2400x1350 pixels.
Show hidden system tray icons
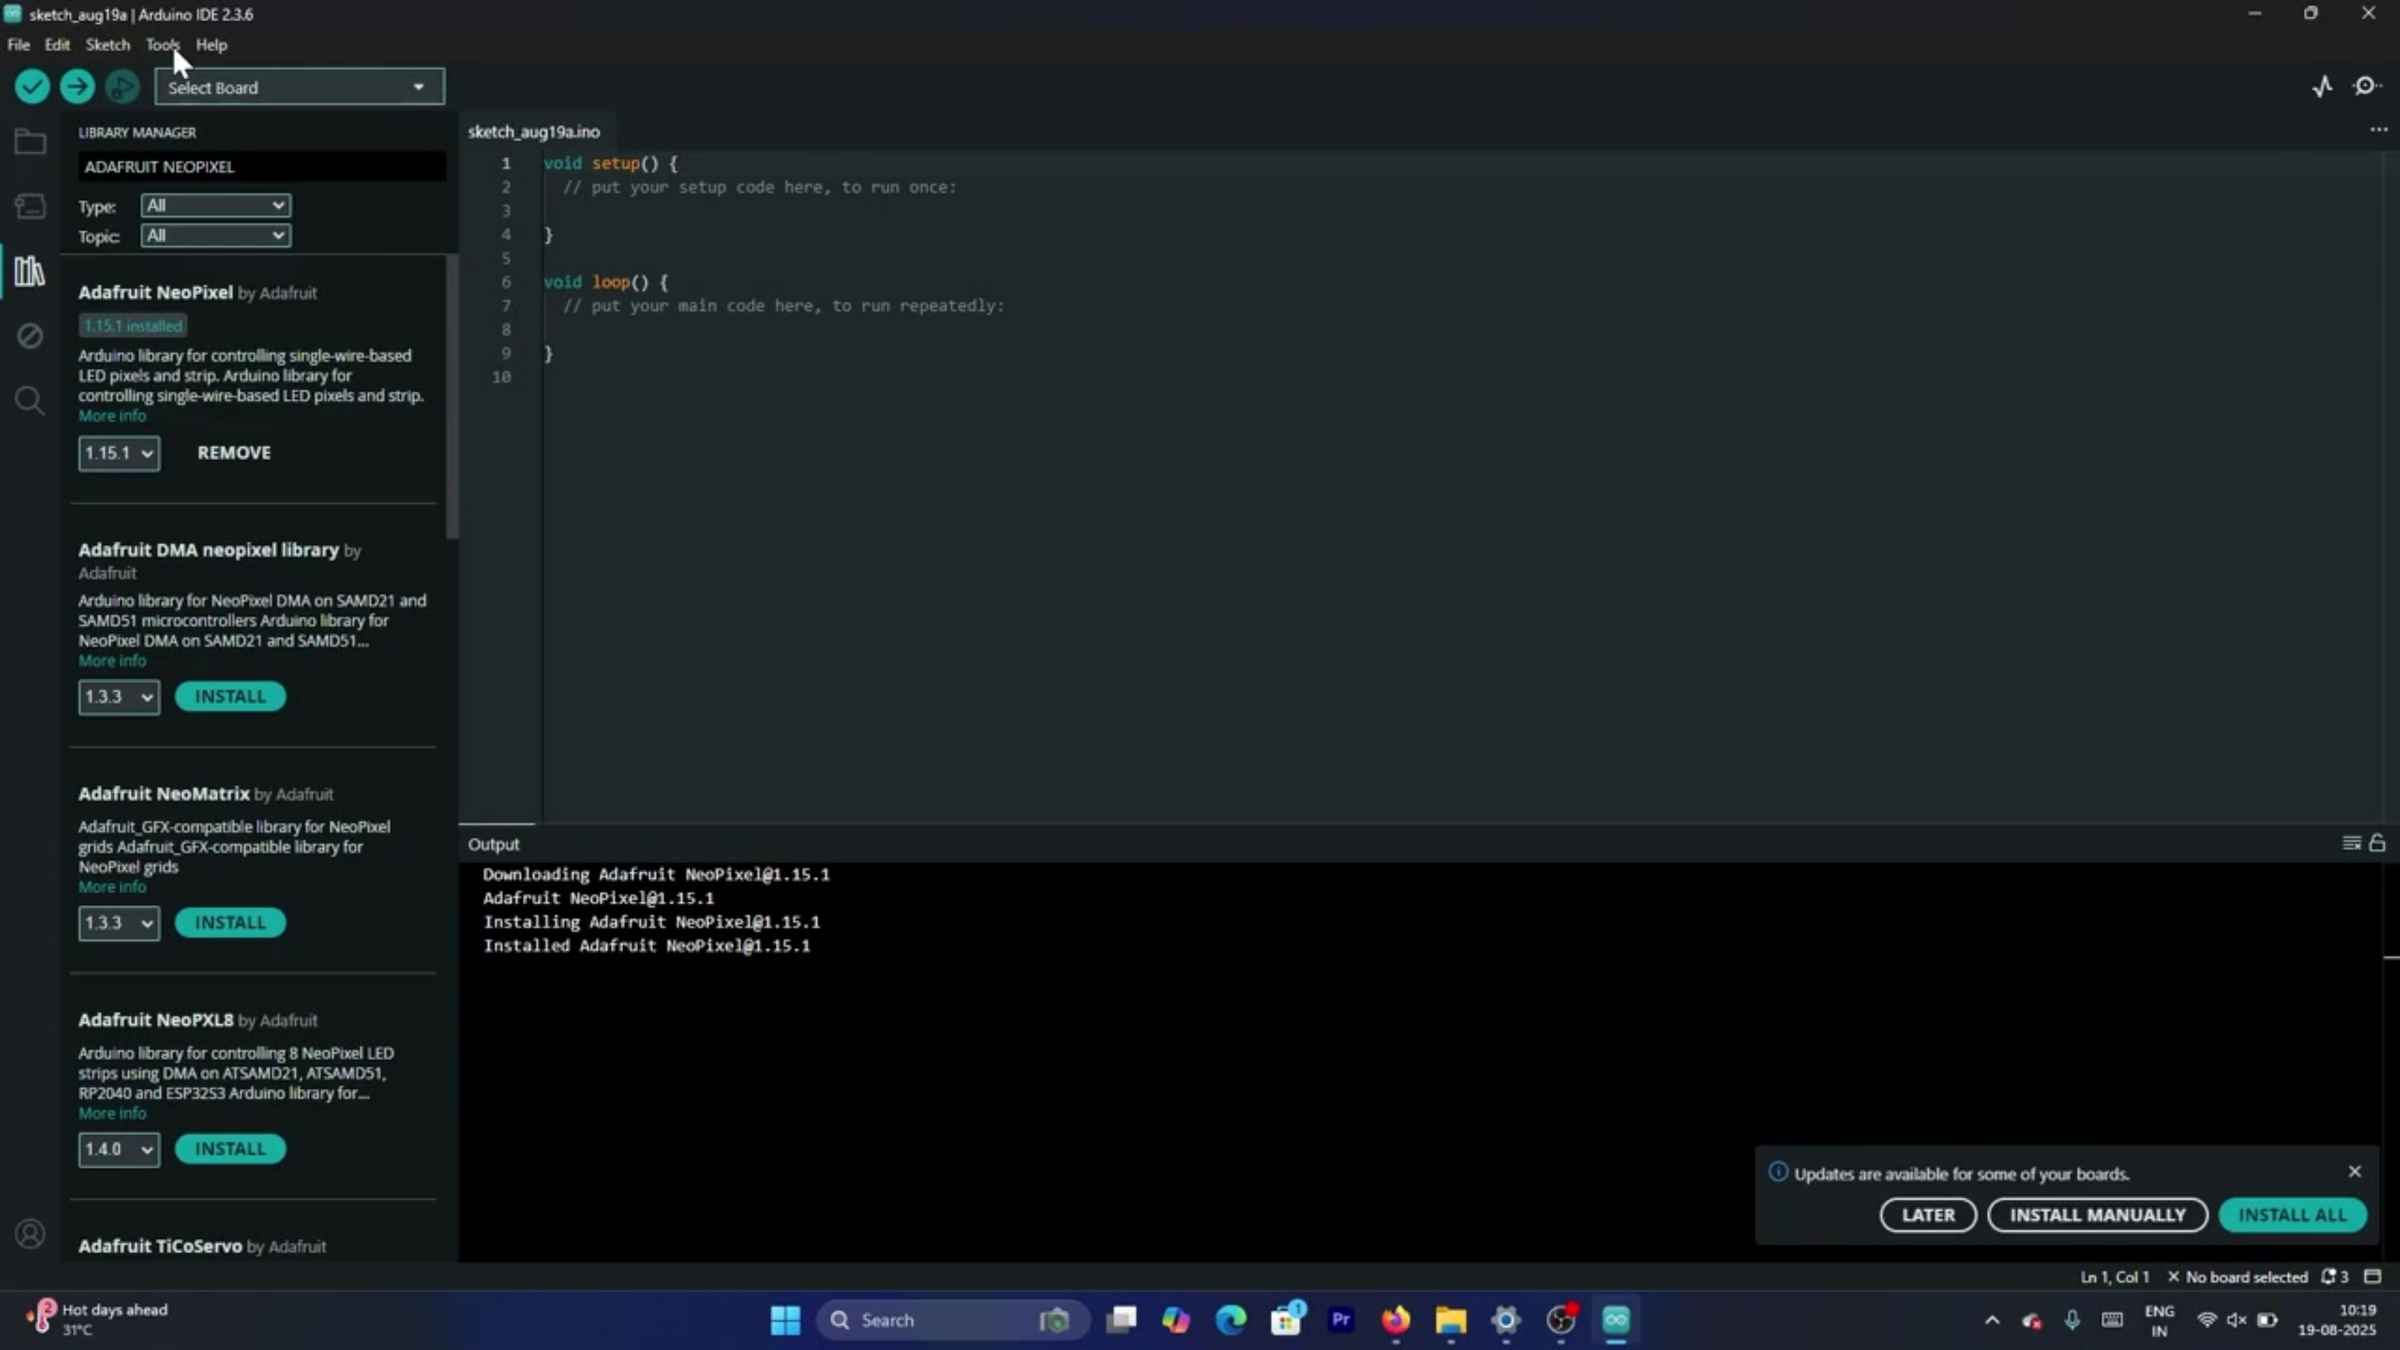(1992, 1320)
